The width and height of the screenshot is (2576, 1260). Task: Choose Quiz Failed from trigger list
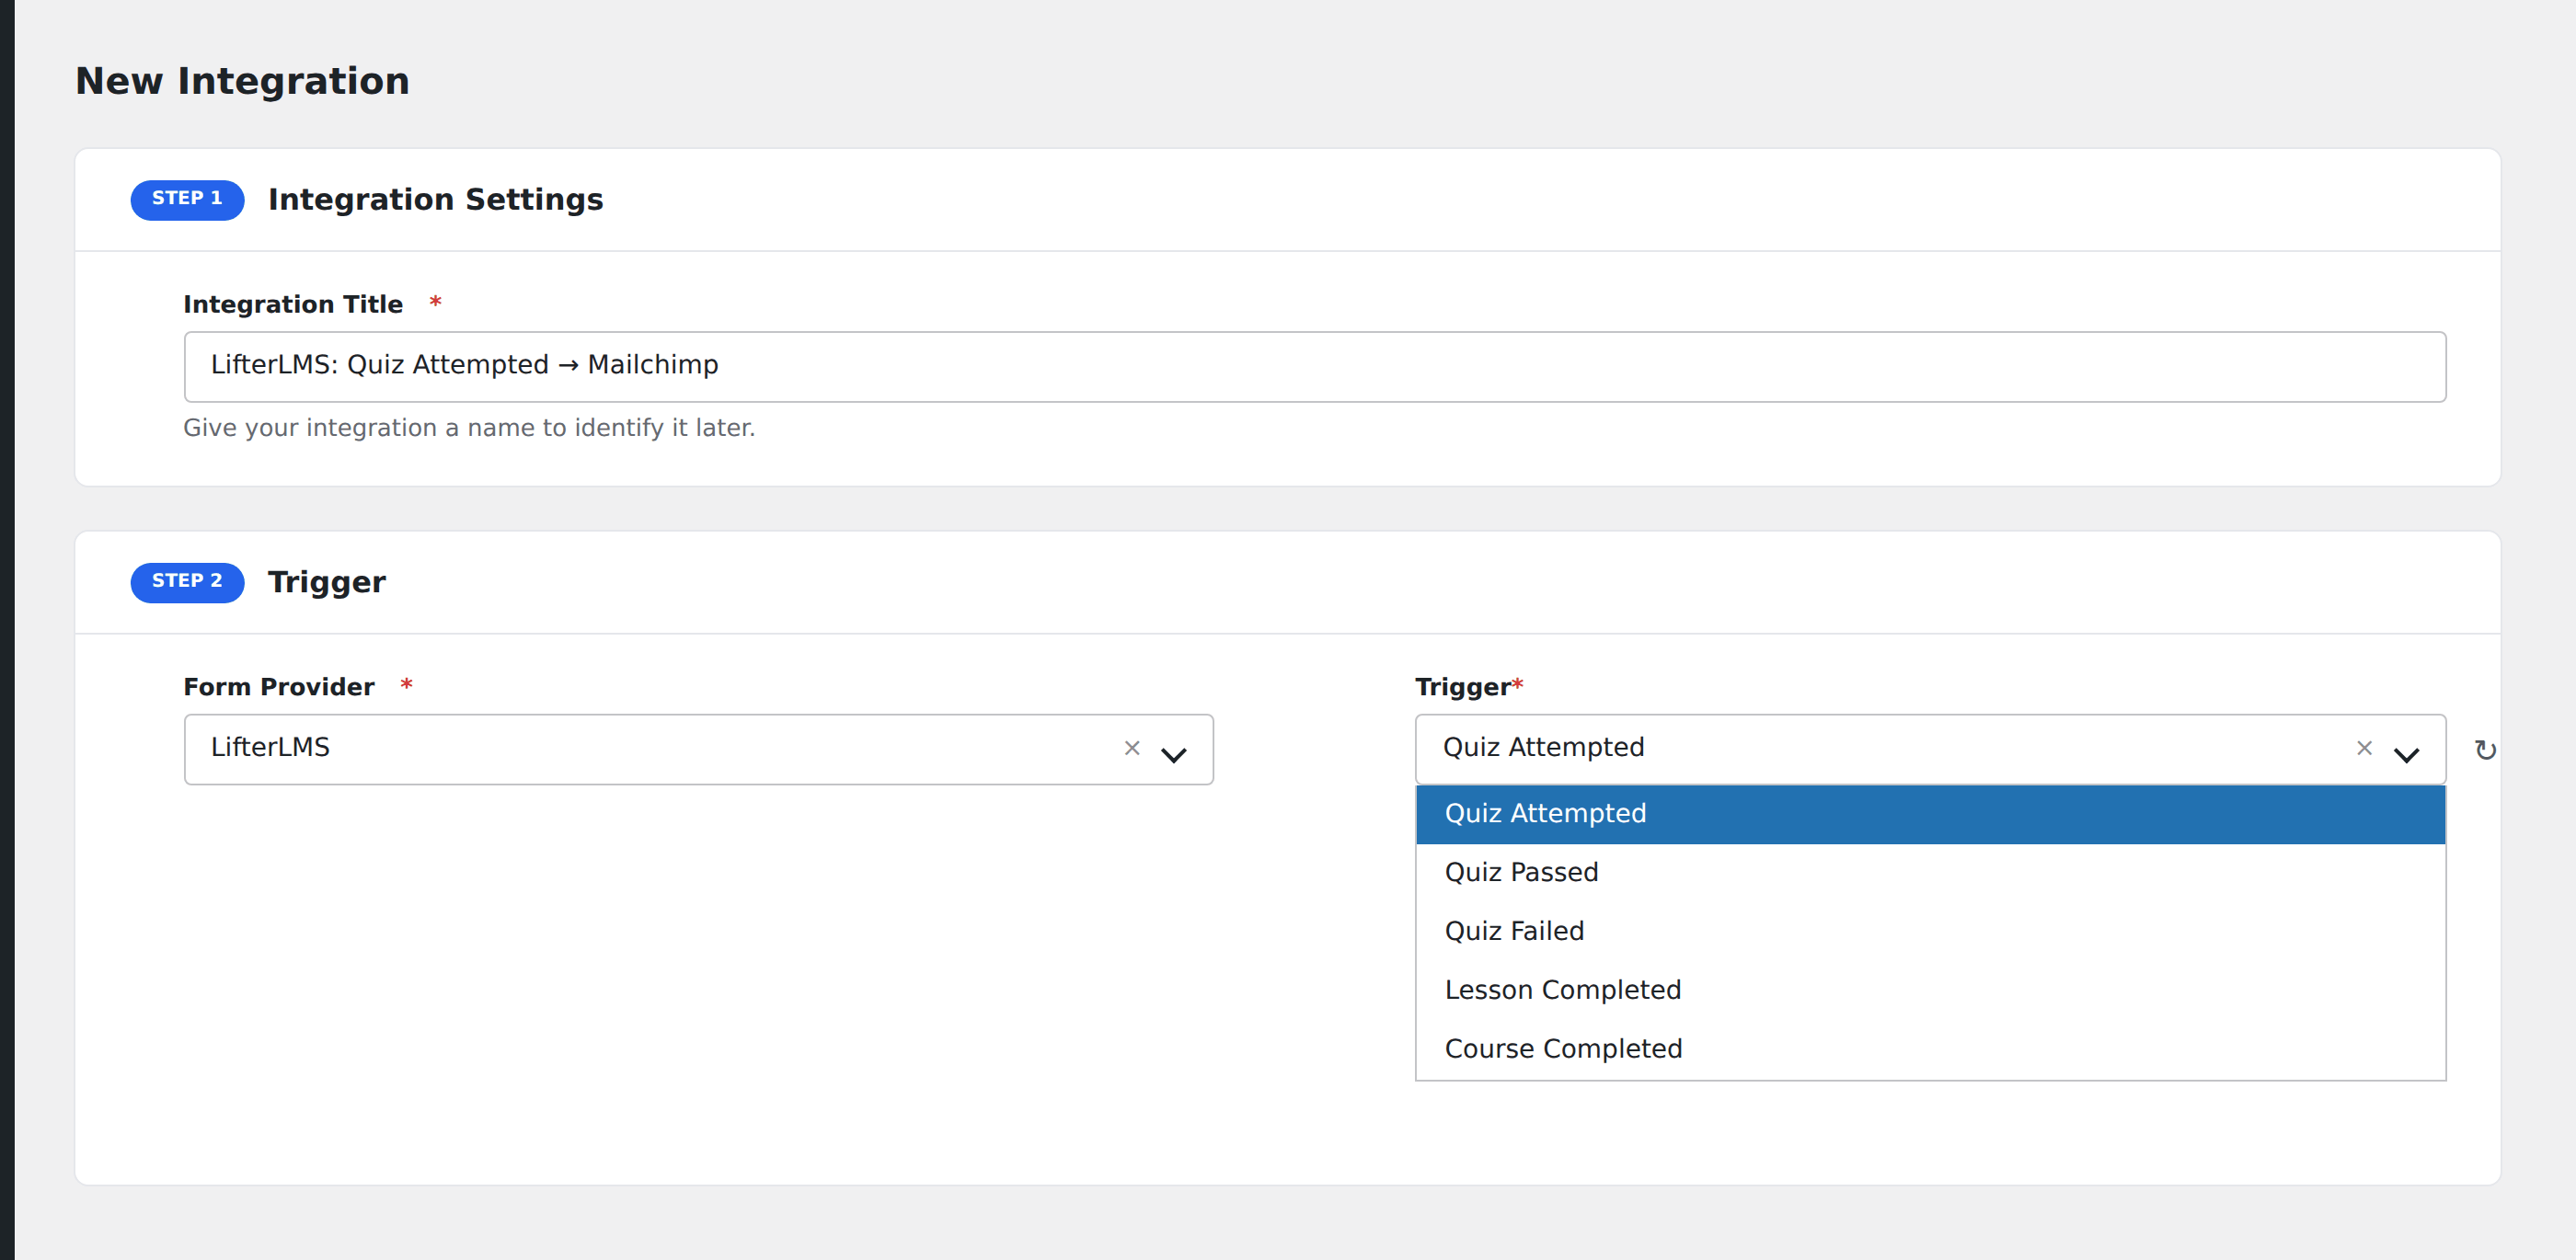[1930, 931]
